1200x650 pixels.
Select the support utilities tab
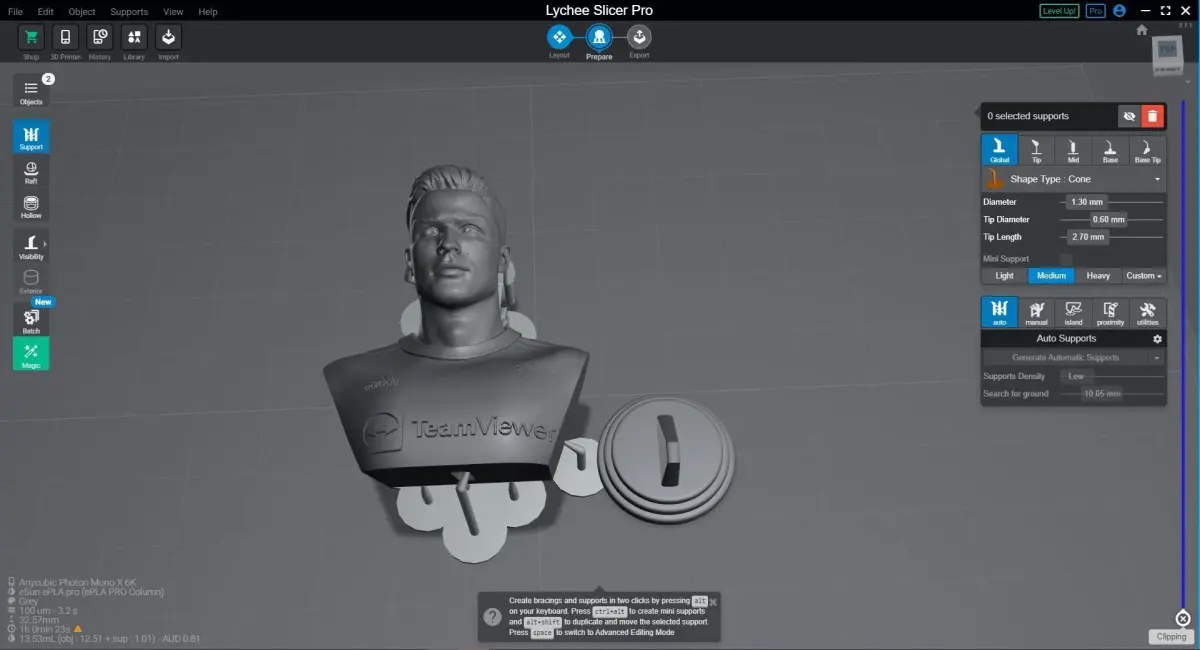(1147, 312)
